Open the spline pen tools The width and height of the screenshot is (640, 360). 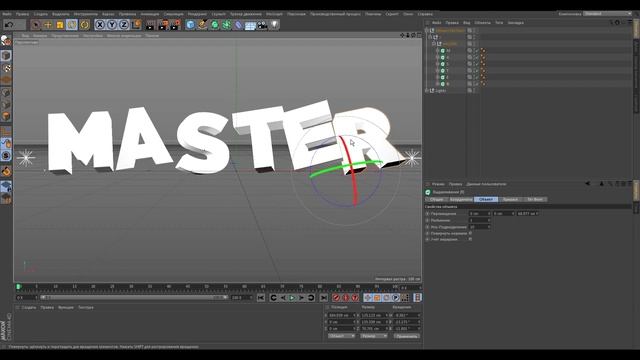[x=202, y=25]
